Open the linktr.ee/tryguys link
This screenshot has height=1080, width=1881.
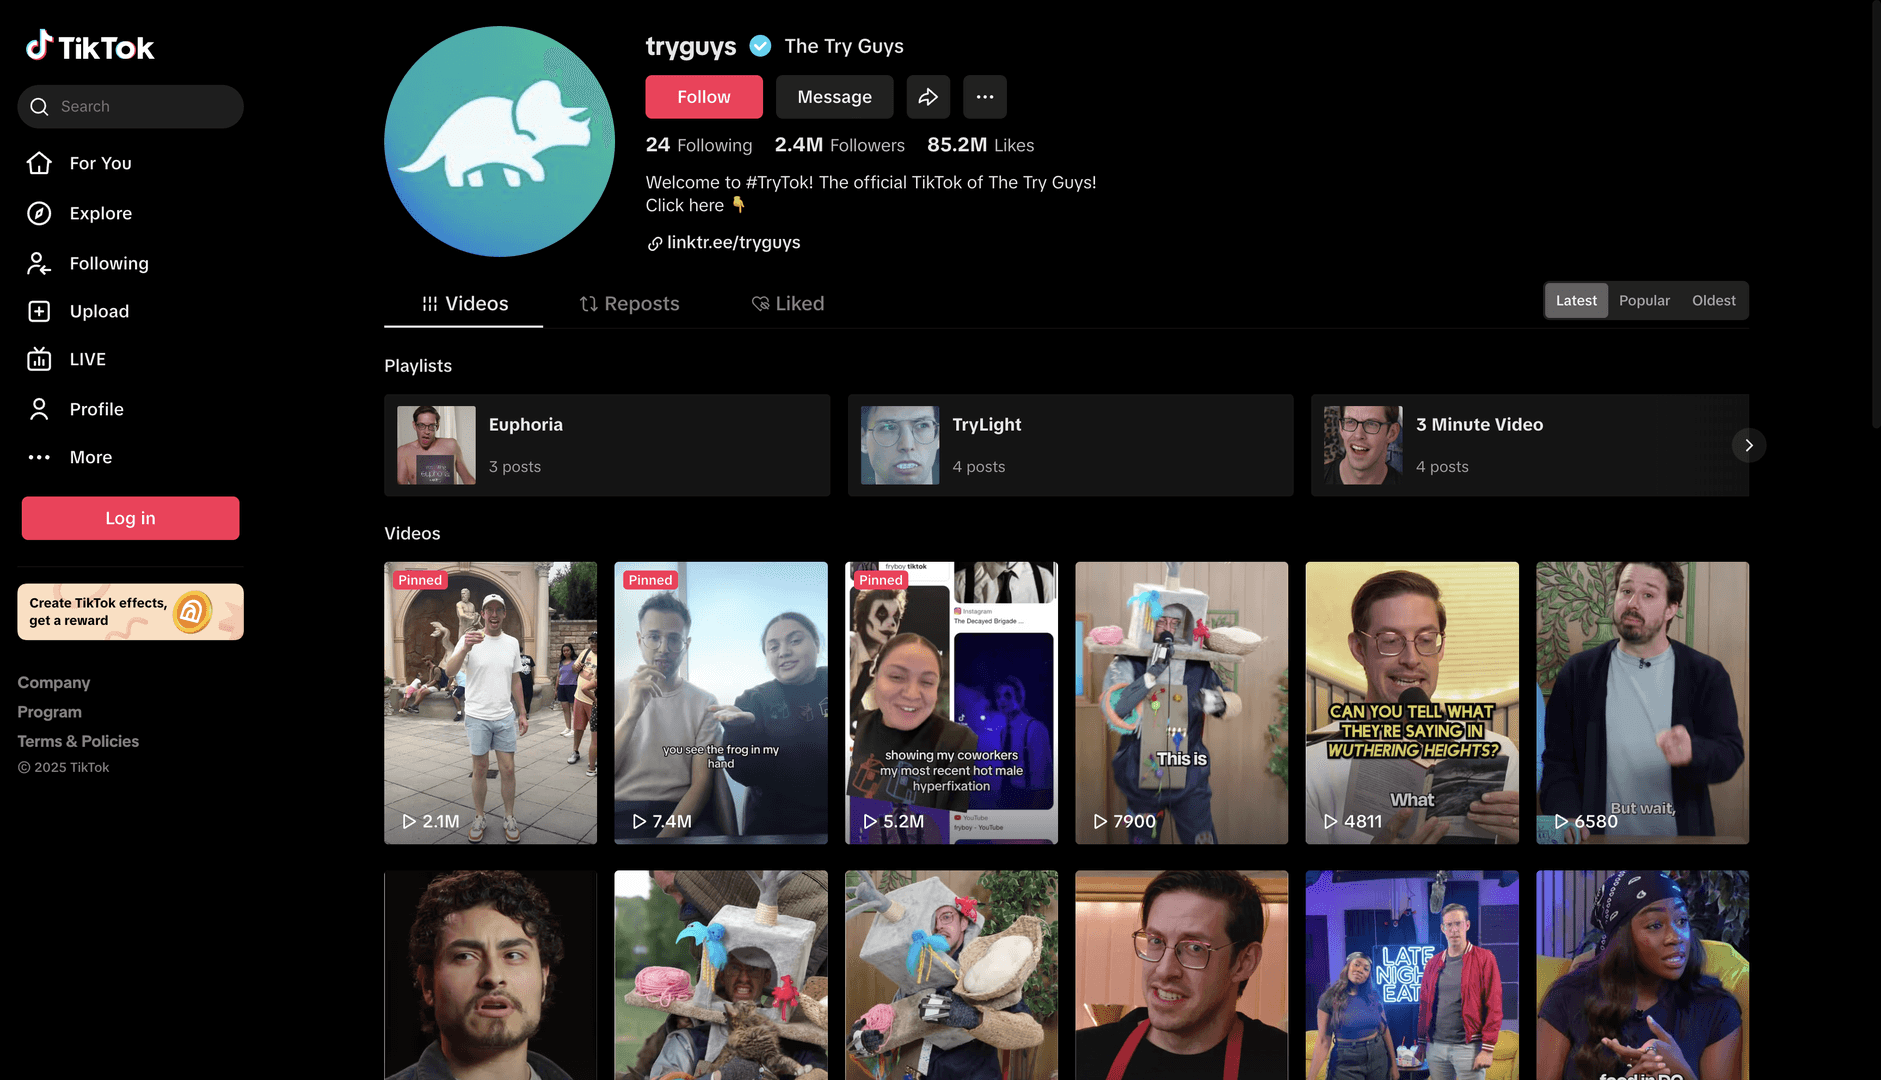(x=732, y=242)
